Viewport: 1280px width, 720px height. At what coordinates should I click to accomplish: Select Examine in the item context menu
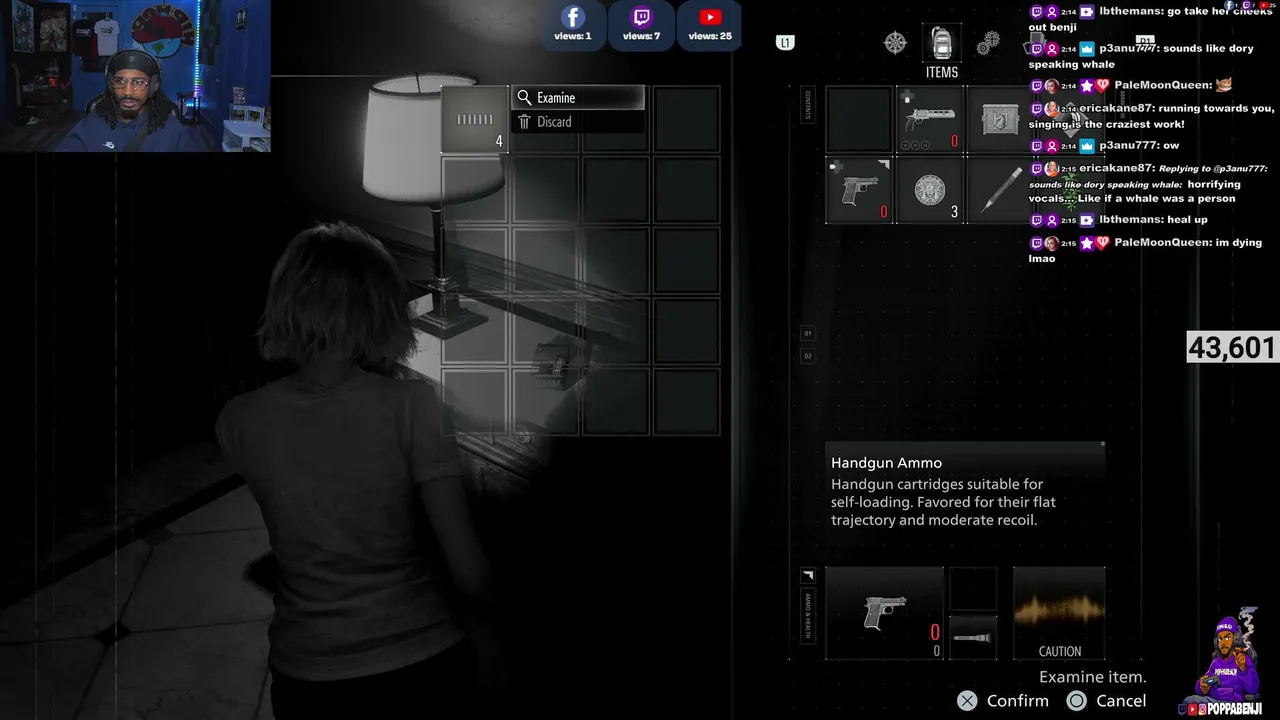[578, 98]
